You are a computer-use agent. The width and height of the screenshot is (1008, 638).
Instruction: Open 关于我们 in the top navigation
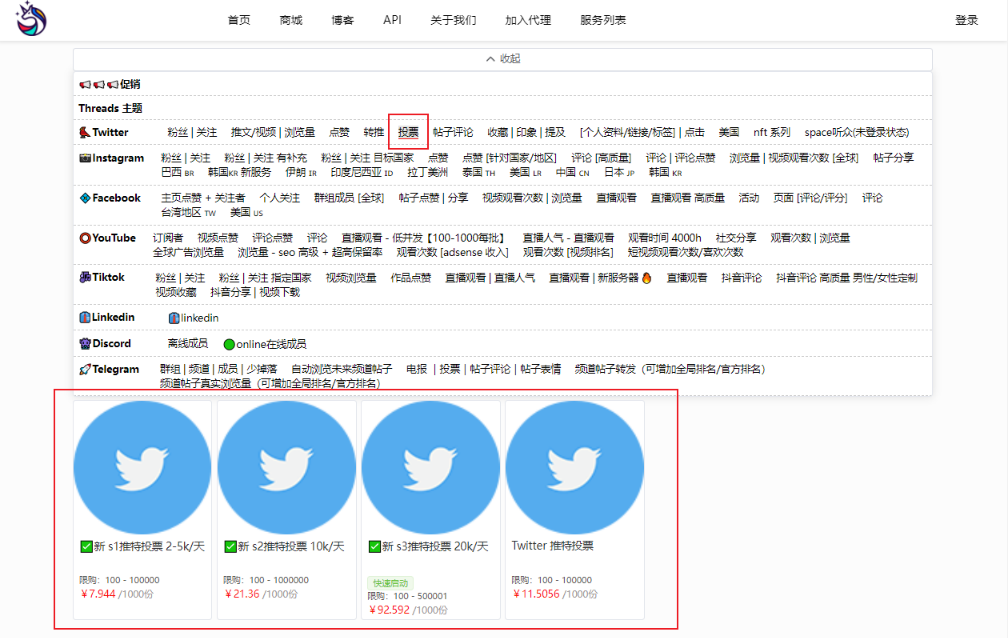point(453,20)
